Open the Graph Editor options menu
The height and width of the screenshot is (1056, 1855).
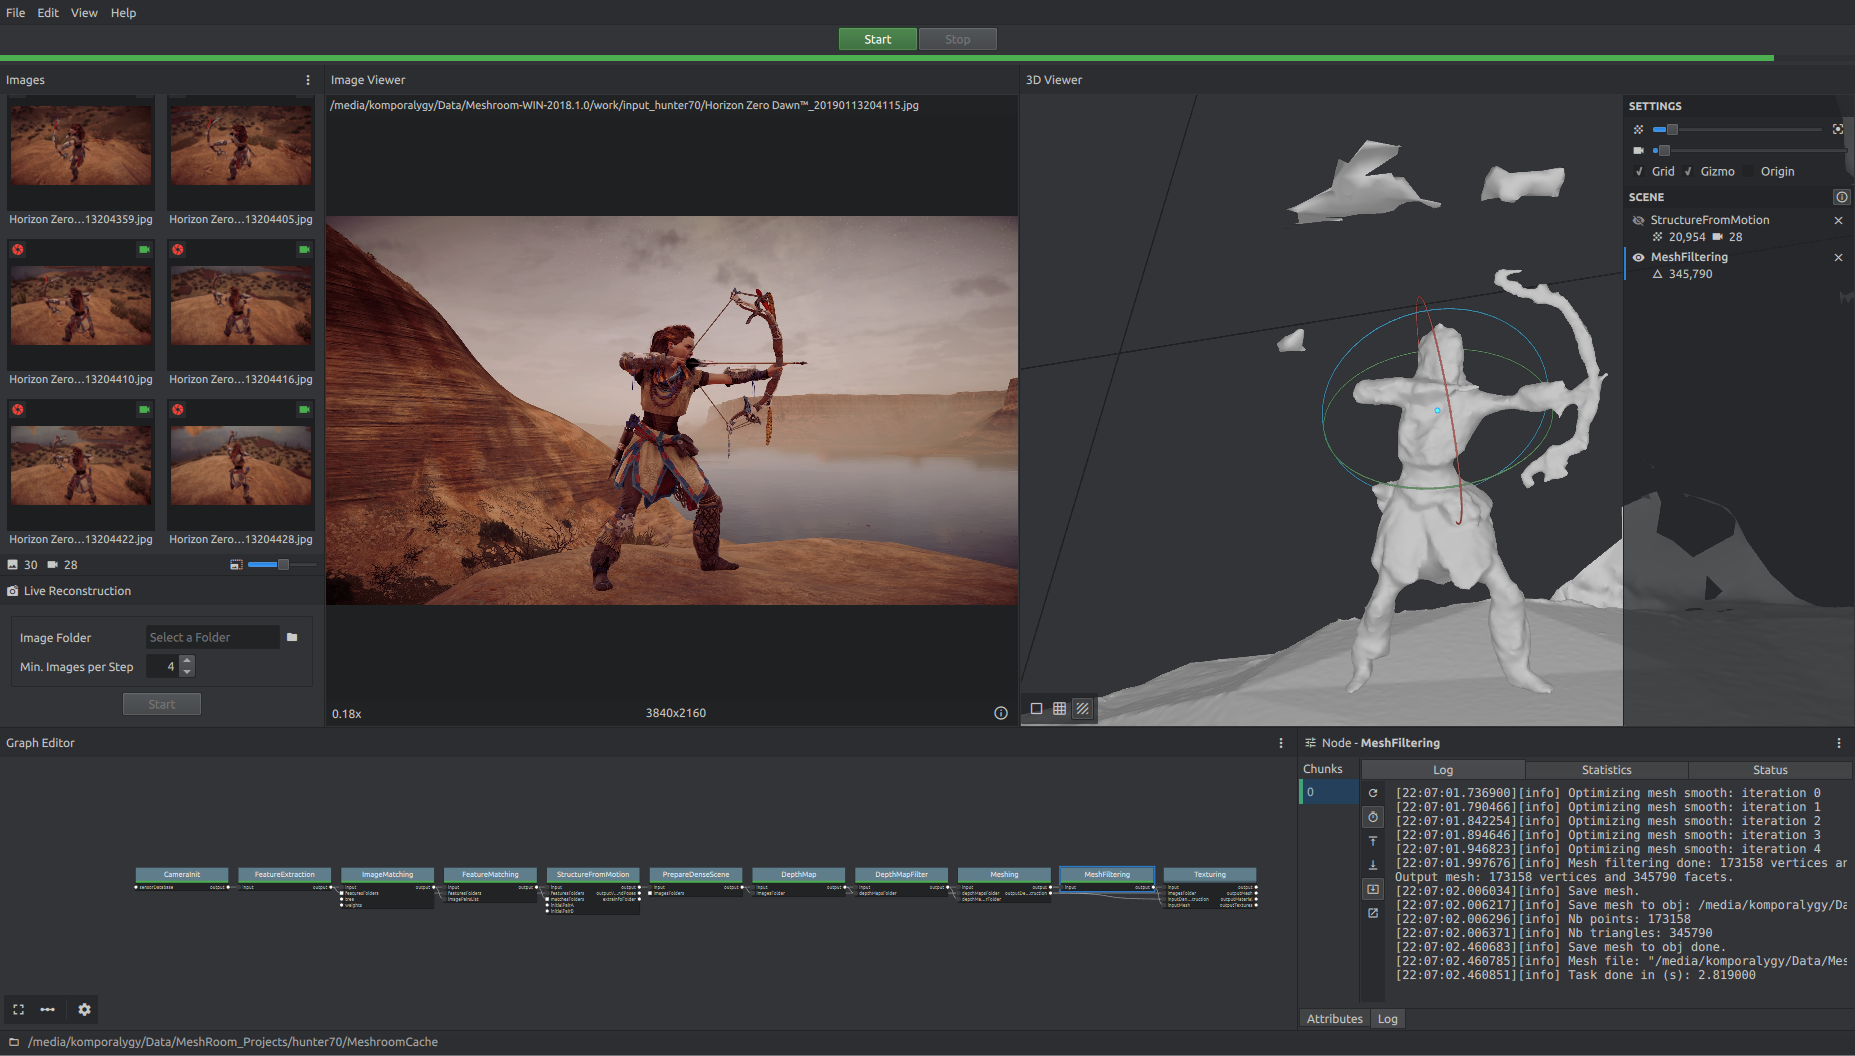[1280, 743]
